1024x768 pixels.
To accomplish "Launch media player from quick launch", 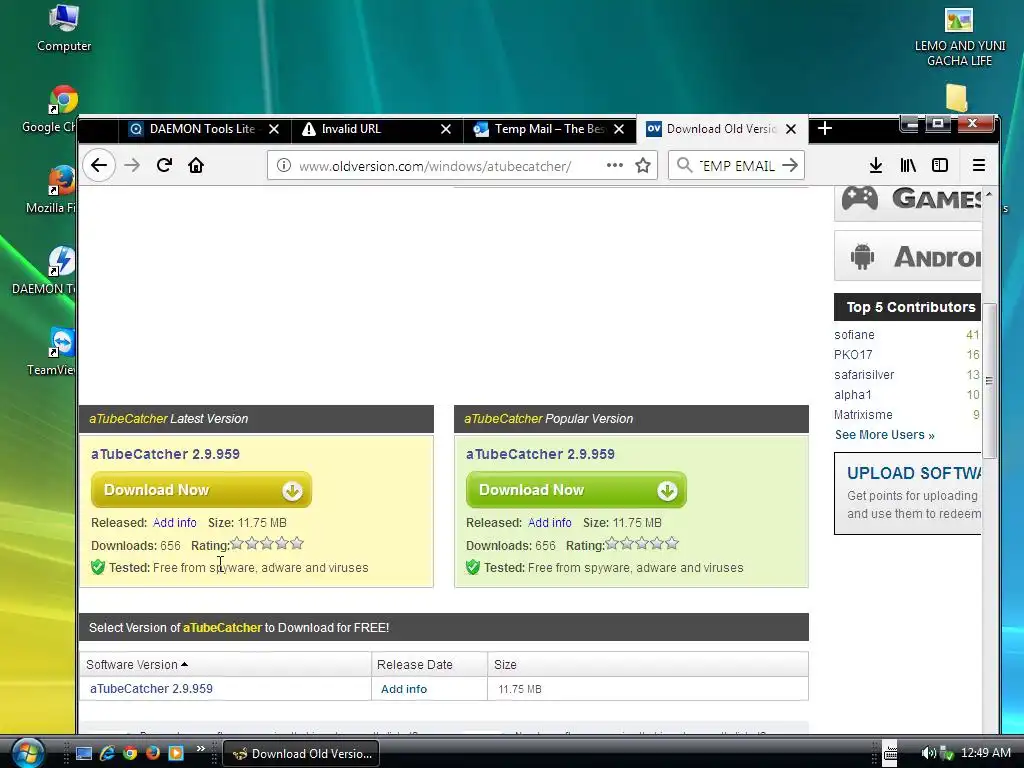I will click(x=176, y=753).
